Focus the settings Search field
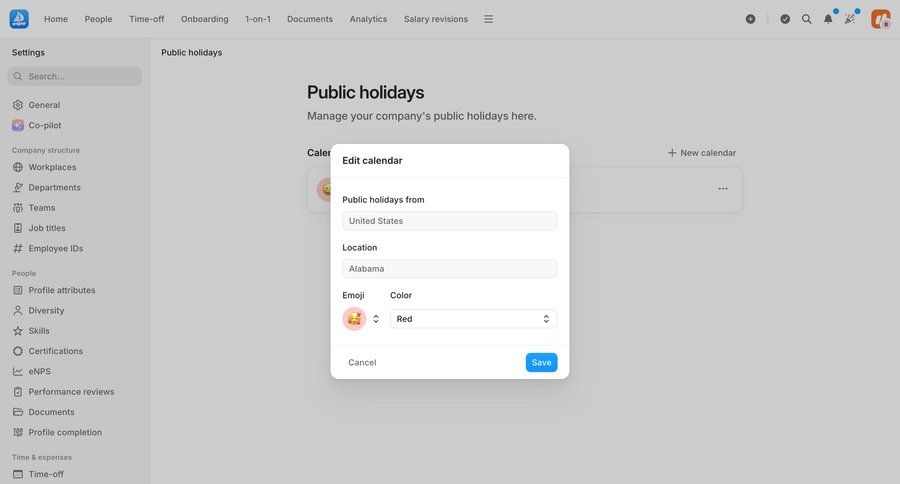This screenshot has height=484, width=900. click(75, 76)
